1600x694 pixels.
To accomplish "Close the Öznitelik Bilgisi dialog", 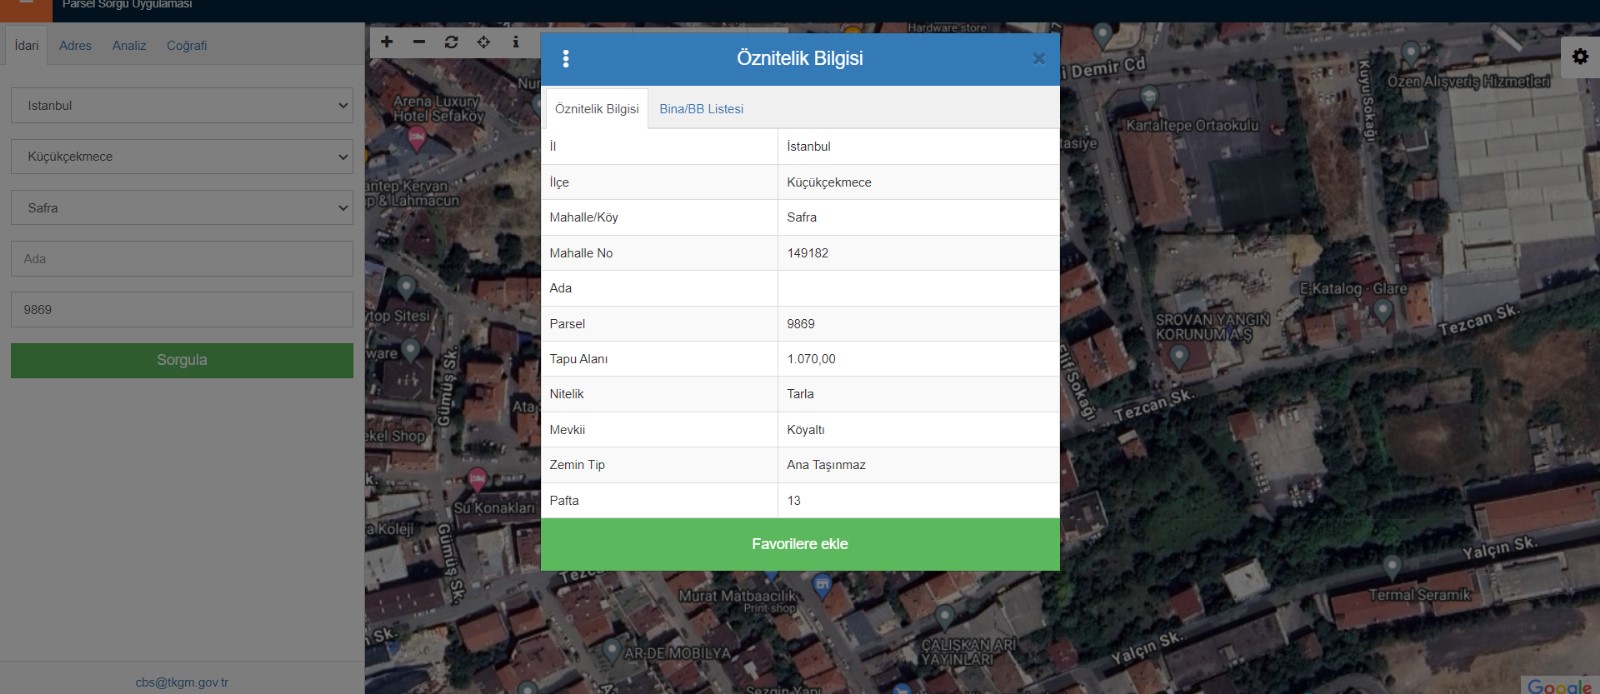I will pos(1038,59).
